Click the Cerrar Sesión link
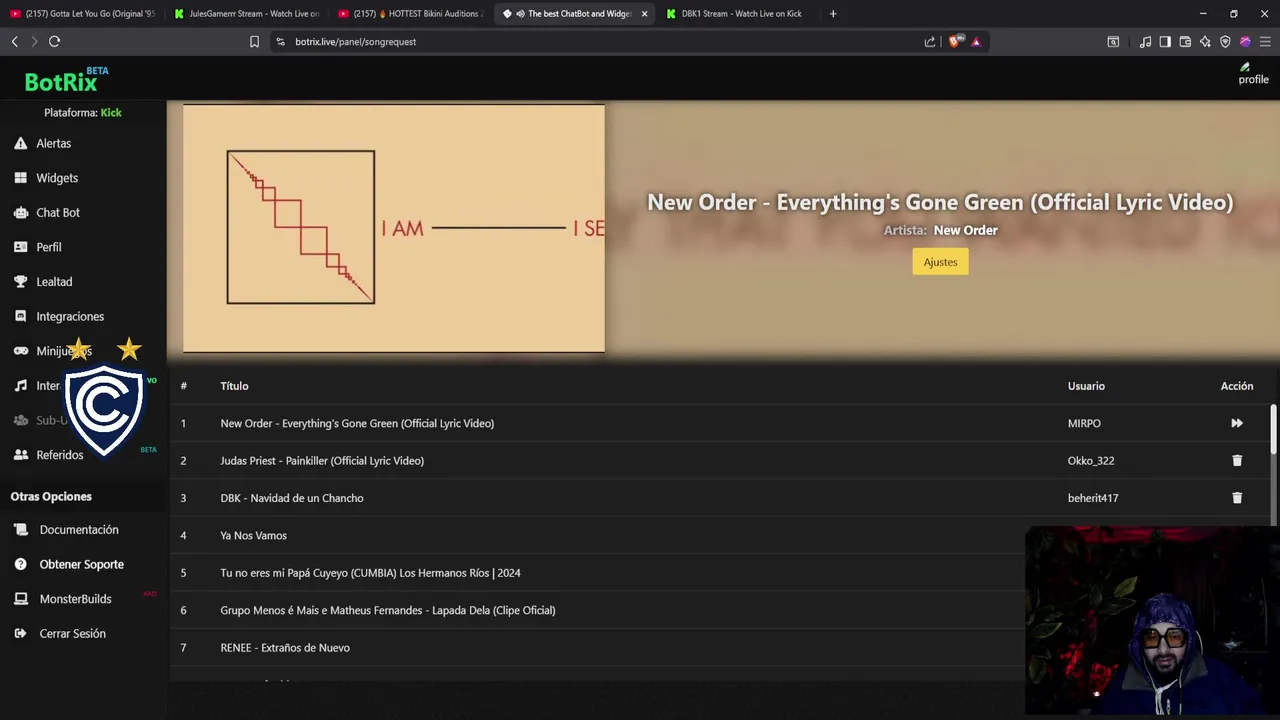This screenshot has height=720, width=1280. pyautogui.click(x=72, y=634)
